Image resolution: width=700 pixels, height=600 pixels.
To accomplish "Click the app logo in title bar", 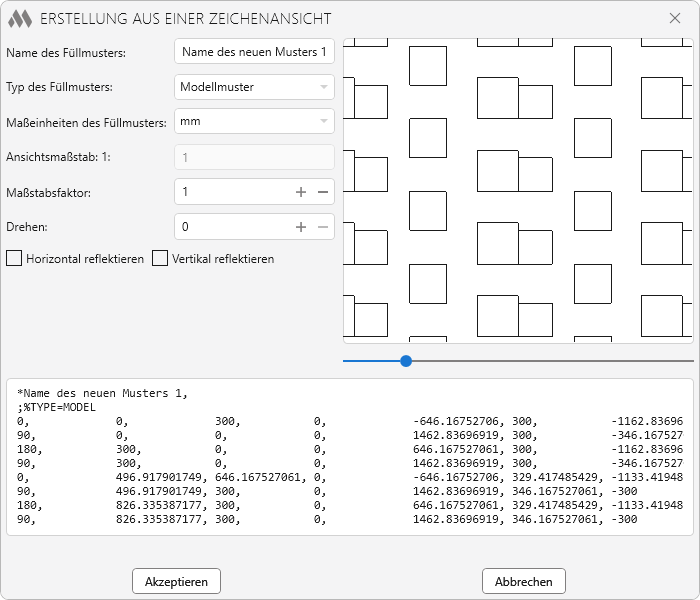I will pyautogui.click(x=20, y=19).
